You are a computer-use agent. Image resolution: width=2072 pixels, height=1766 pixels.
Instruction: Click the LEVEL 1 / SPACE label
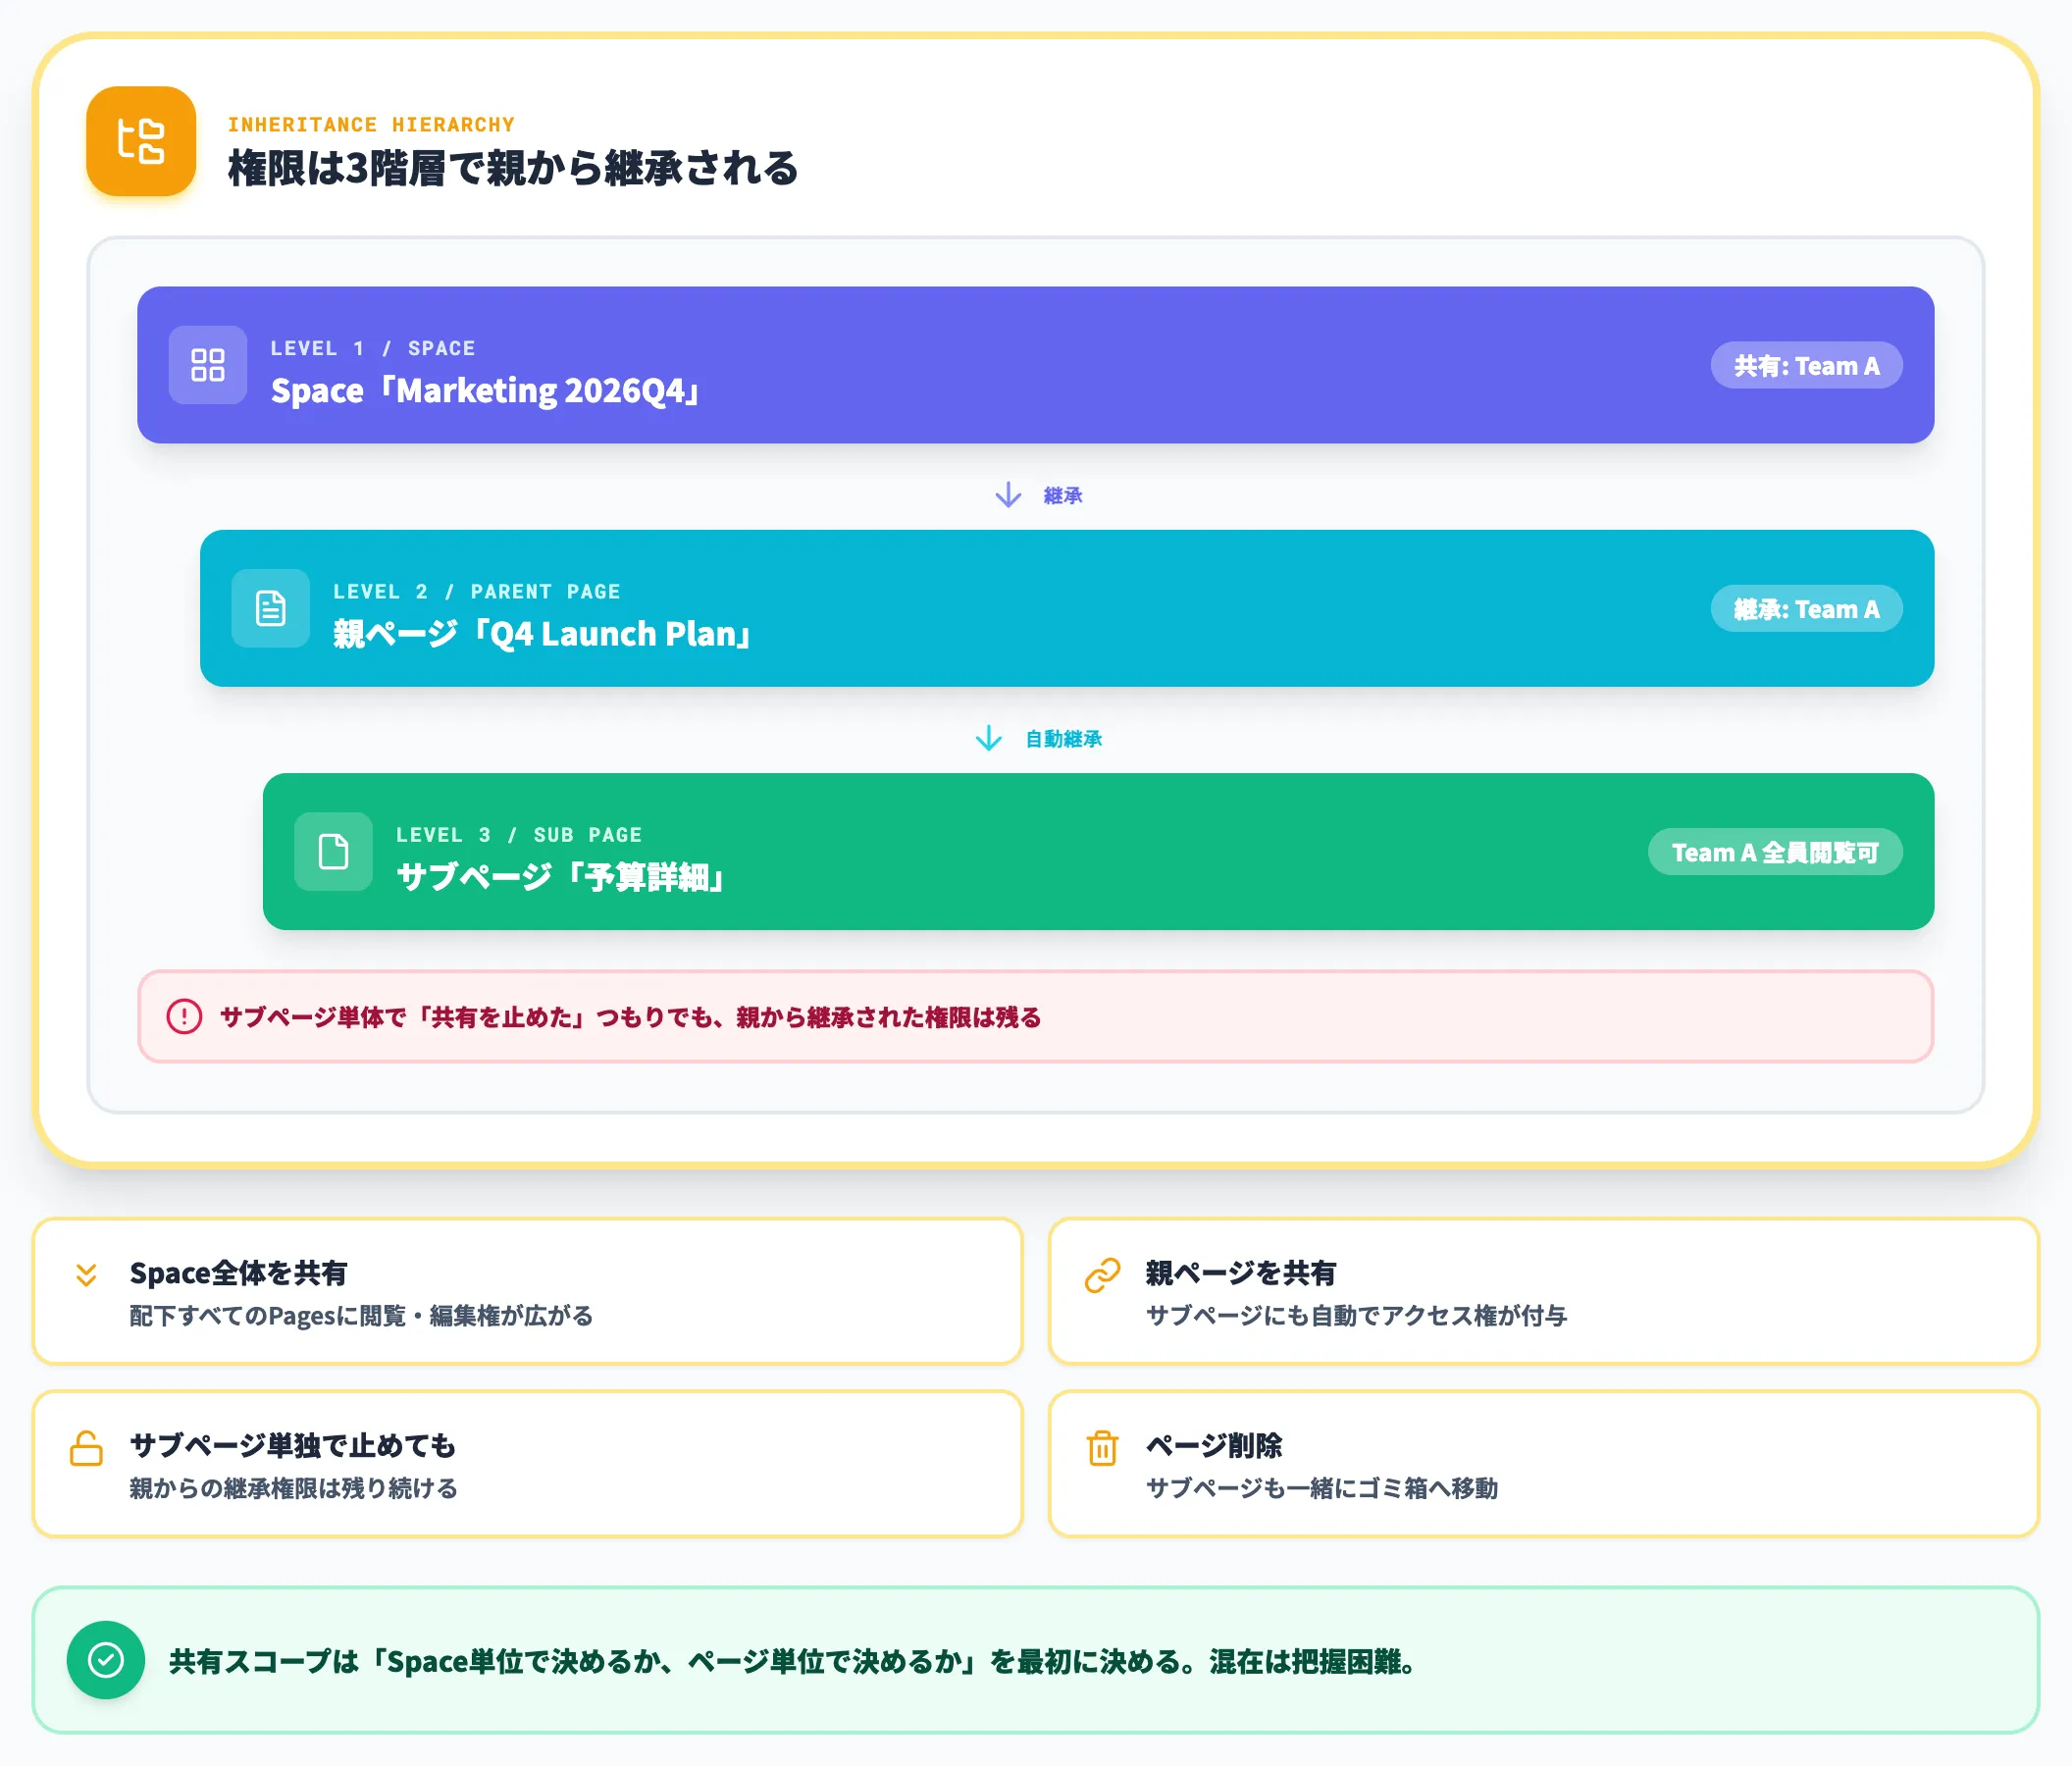pyautogui.click(x=373, y=348)
